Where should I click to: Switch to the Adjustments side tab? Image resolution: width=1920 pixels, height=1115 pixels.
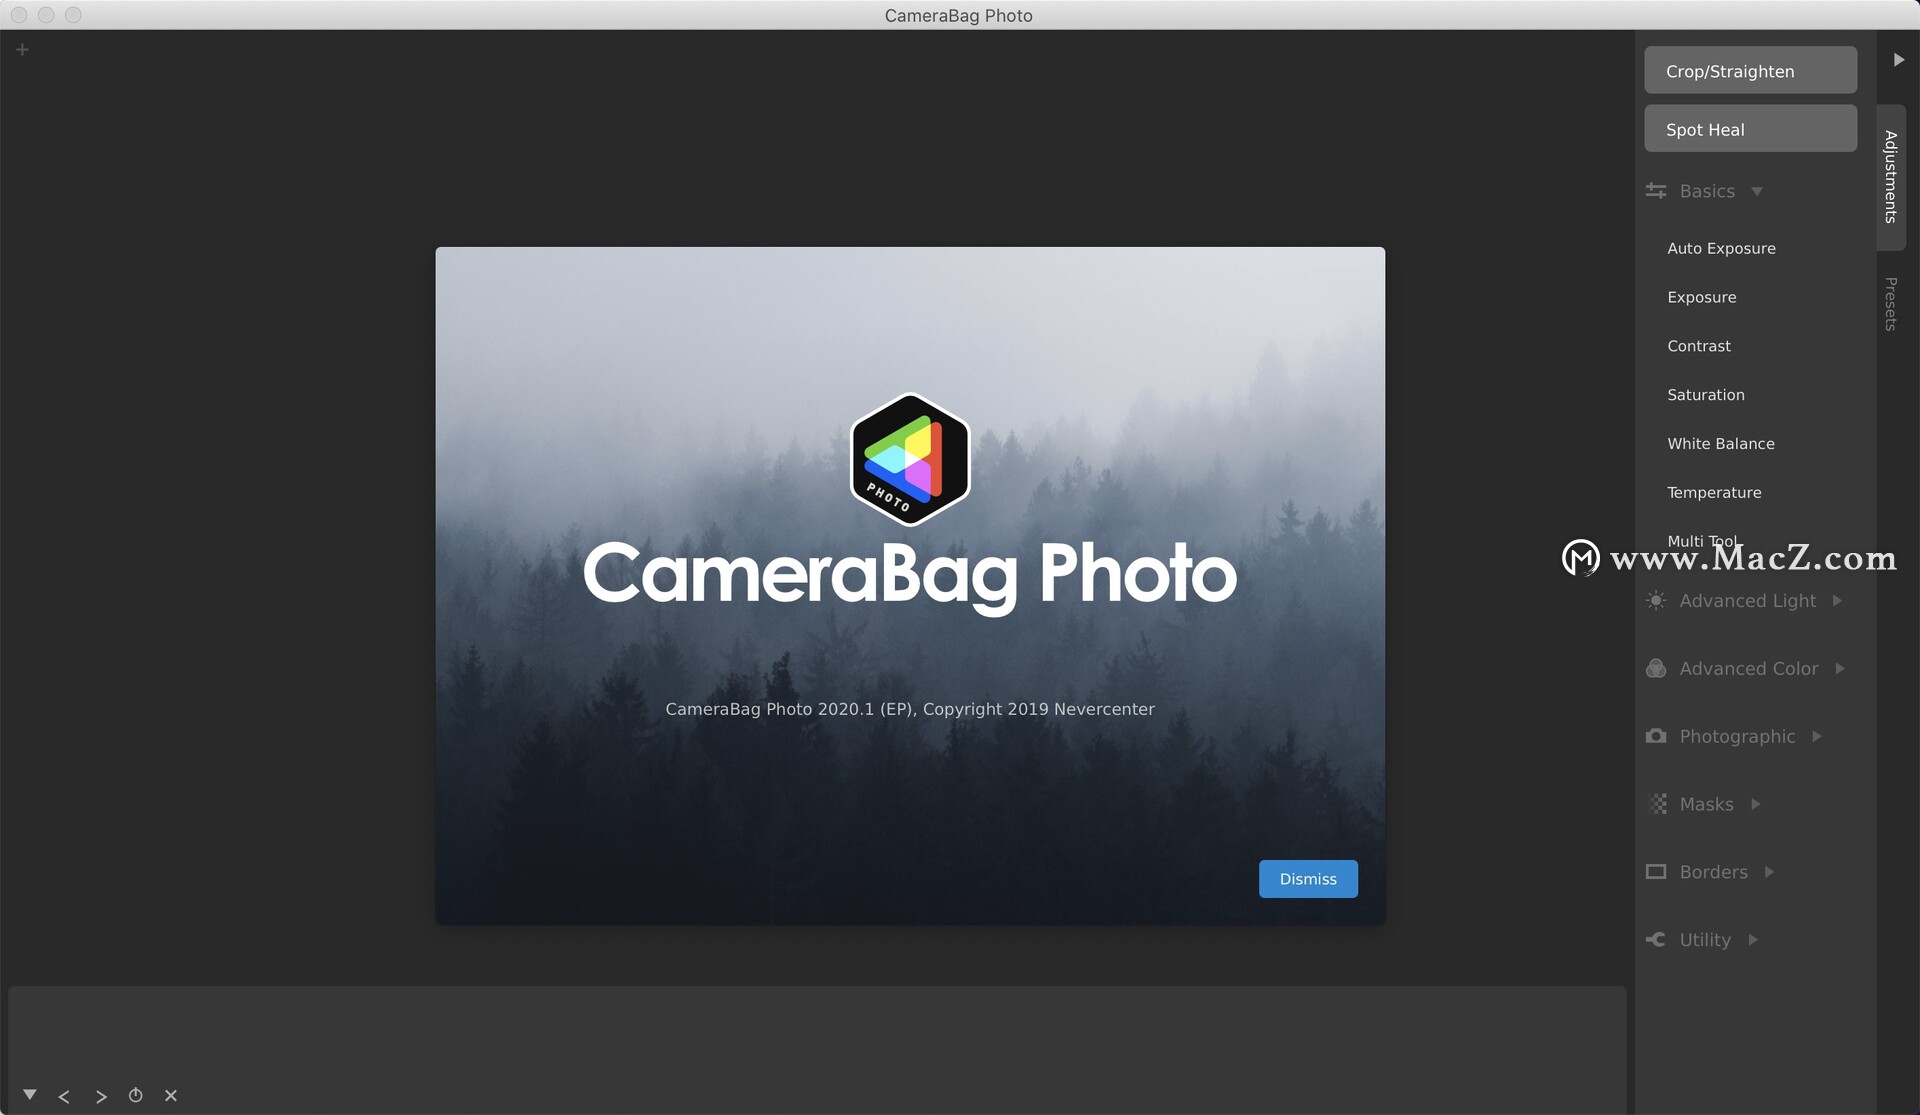1890,177
